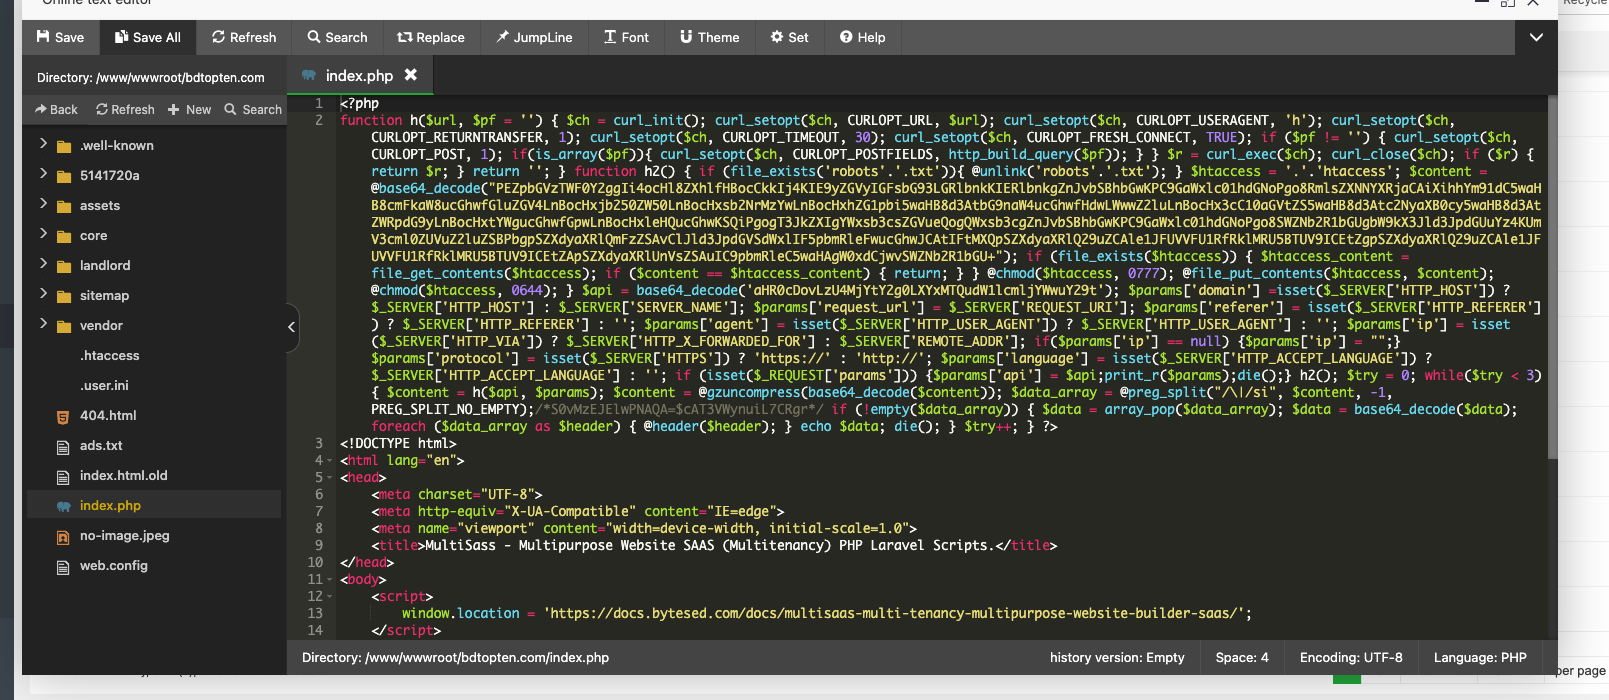
Task: Expand the 5141720a folder arrow
Action: coord(43,174)
